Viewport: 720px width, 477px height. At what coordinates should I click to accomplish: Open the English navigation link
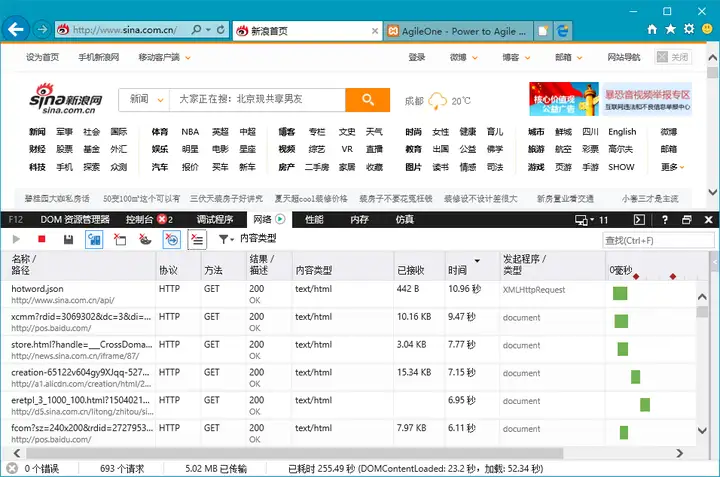point(622,132)
